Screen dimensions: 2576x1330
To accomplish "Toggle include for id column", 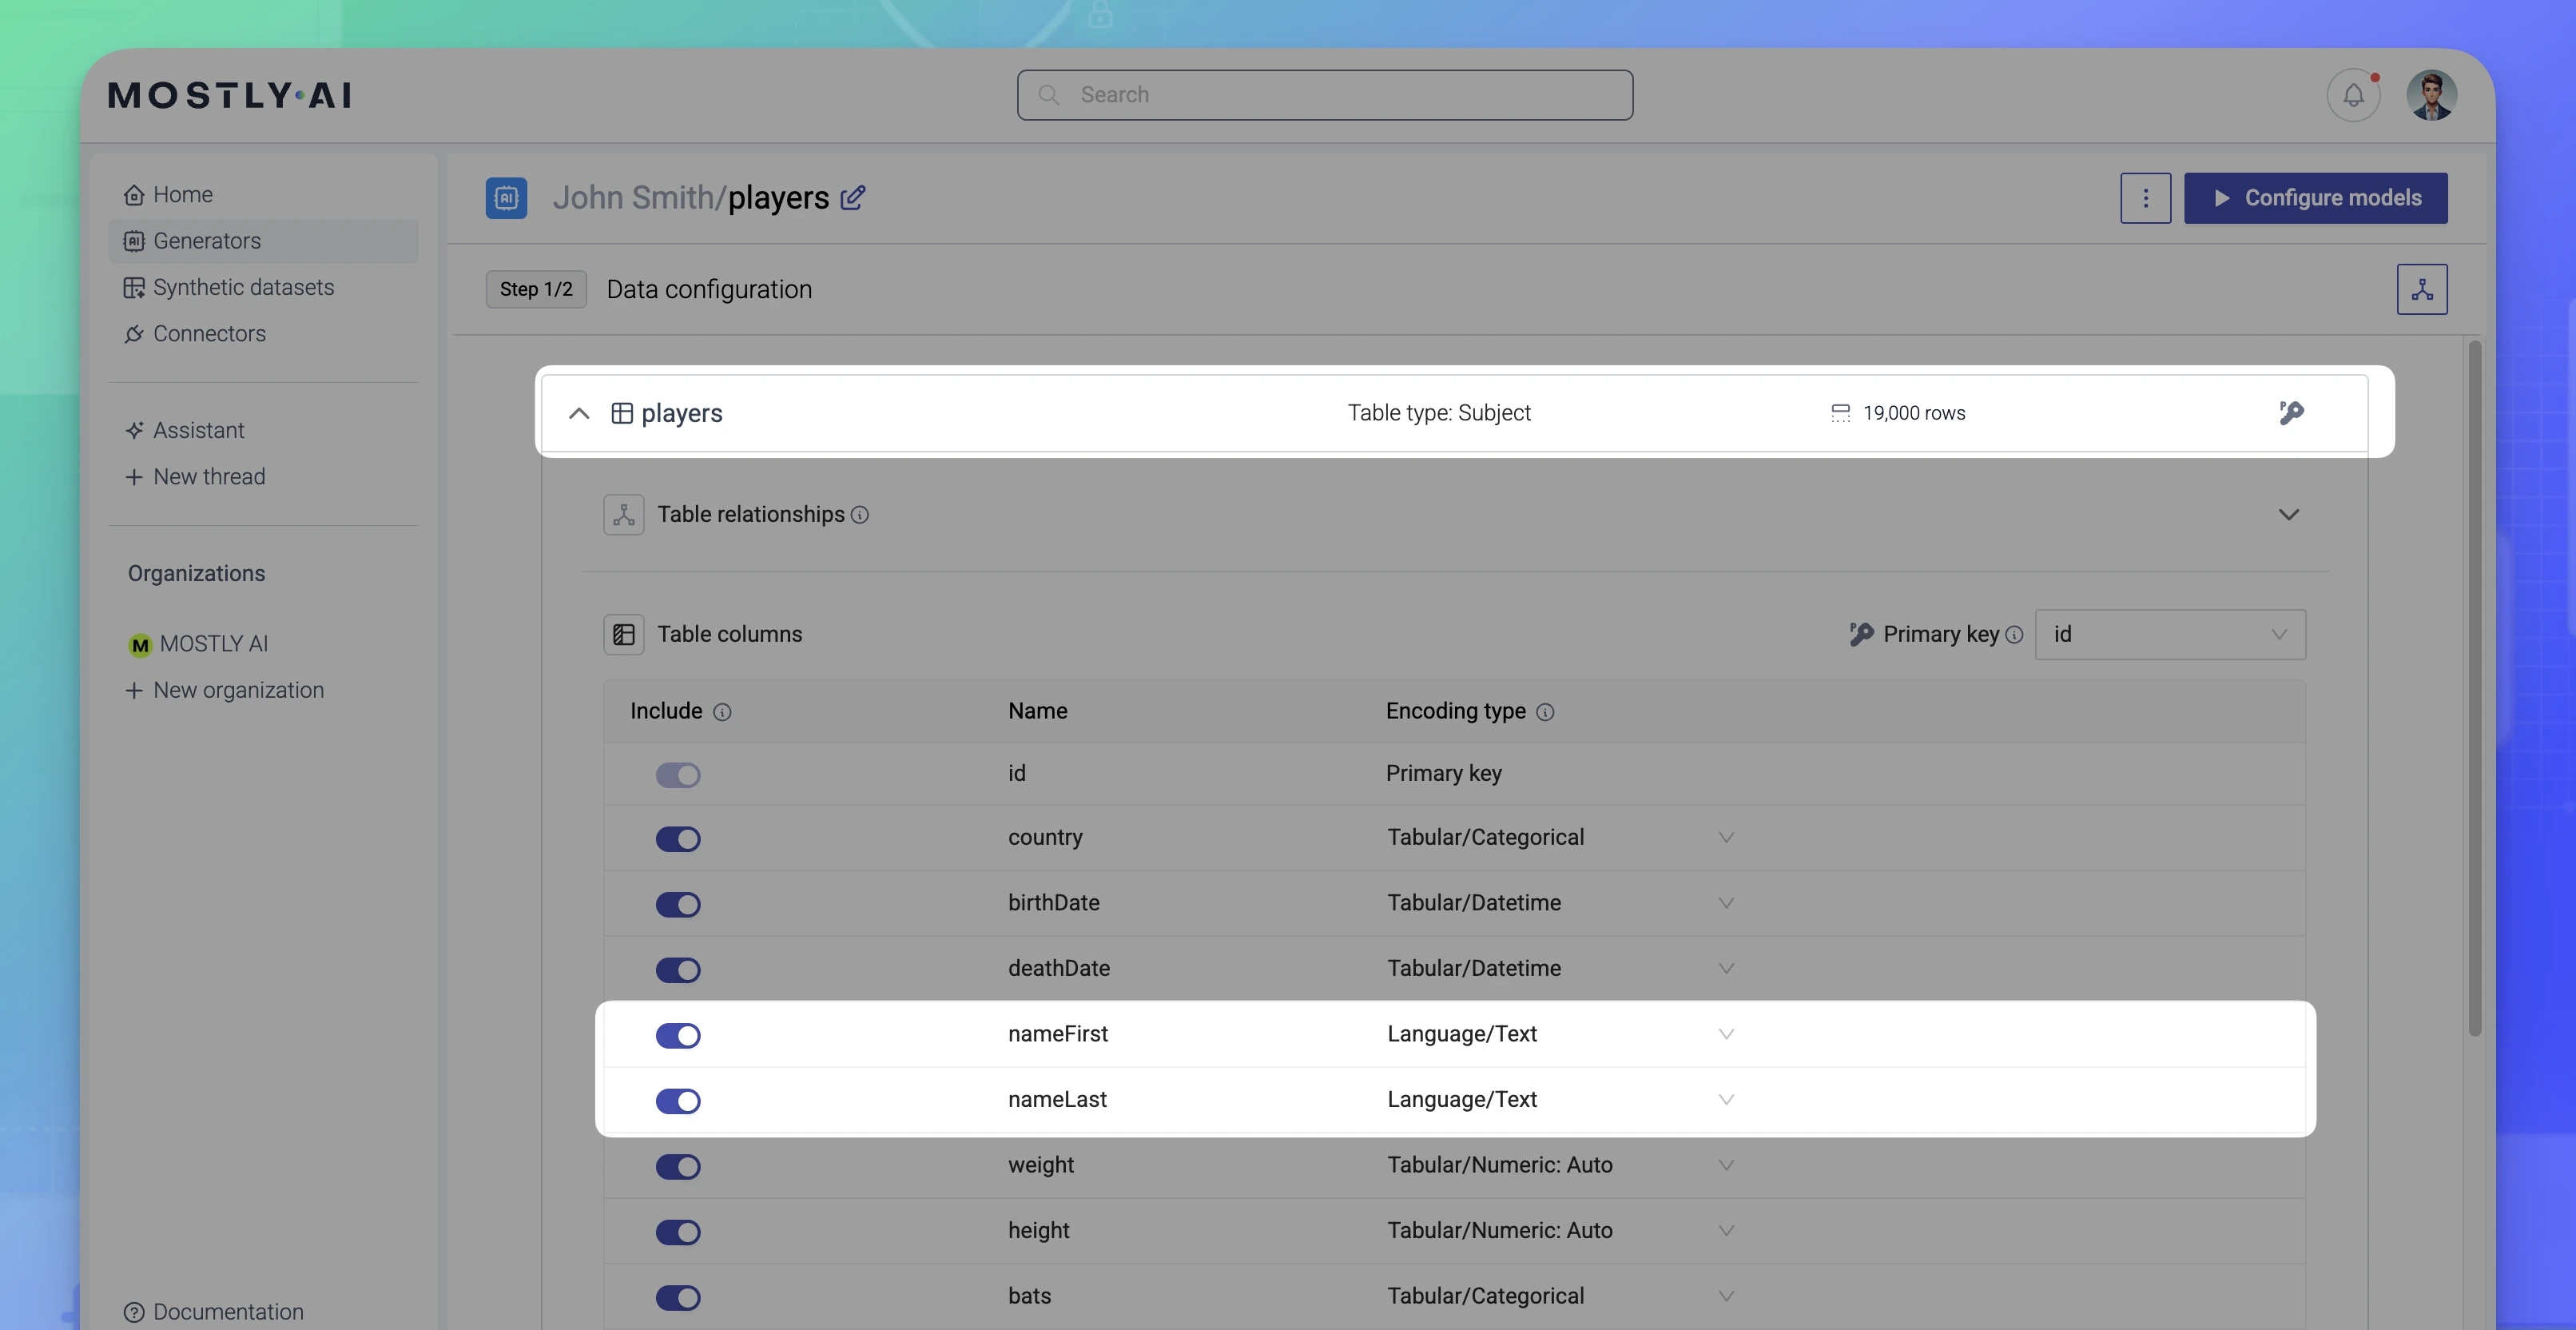I will pyautogui.click(x=678, y=775).
